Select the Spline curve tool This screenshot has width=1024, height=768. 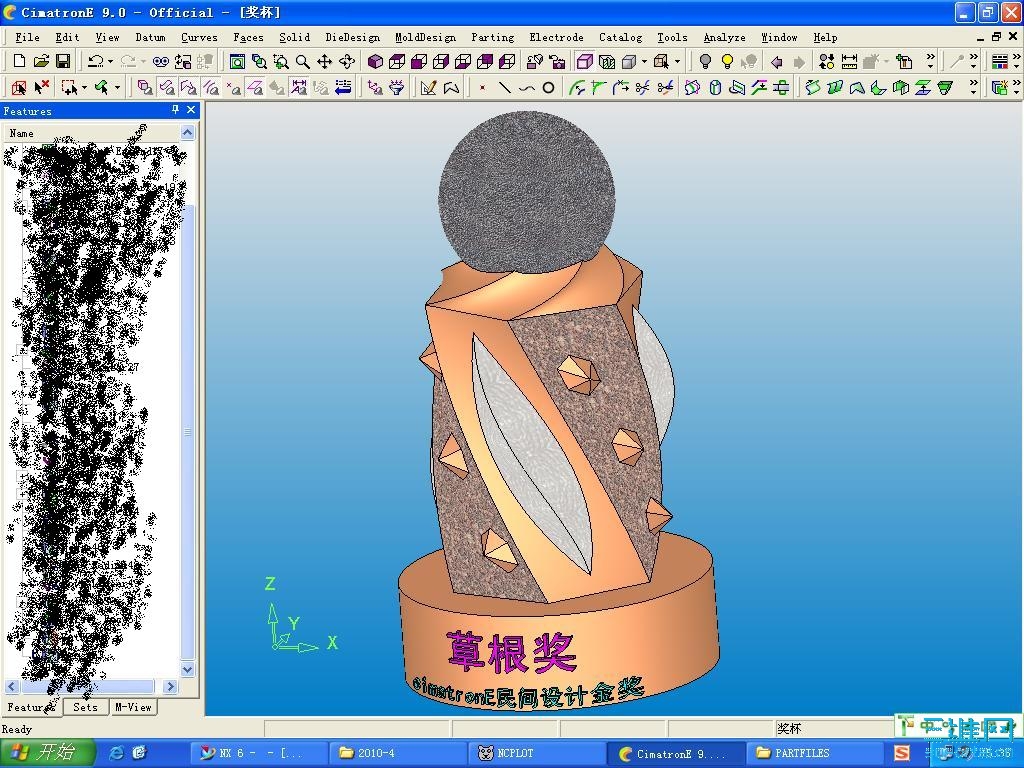526,87
